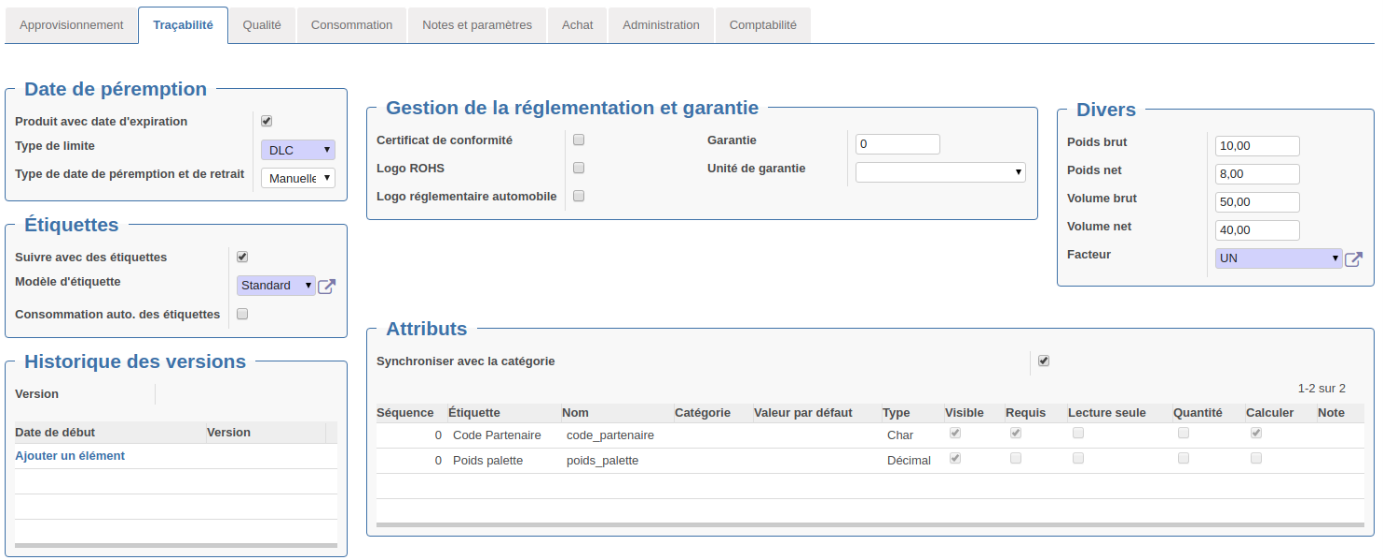Image resolution: width=1383 pixels, height=560 pixels.
Task: Toggle Quantité checkbox for Poids palette
Action: [x=1183, y=458]
